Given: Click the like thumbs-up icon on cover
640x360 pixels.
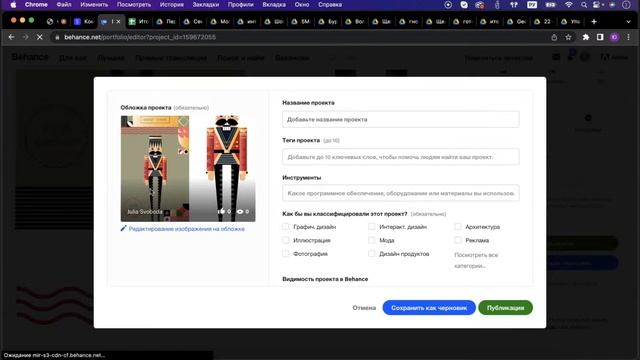Looking at the screenshot, I should coord(221,211).
